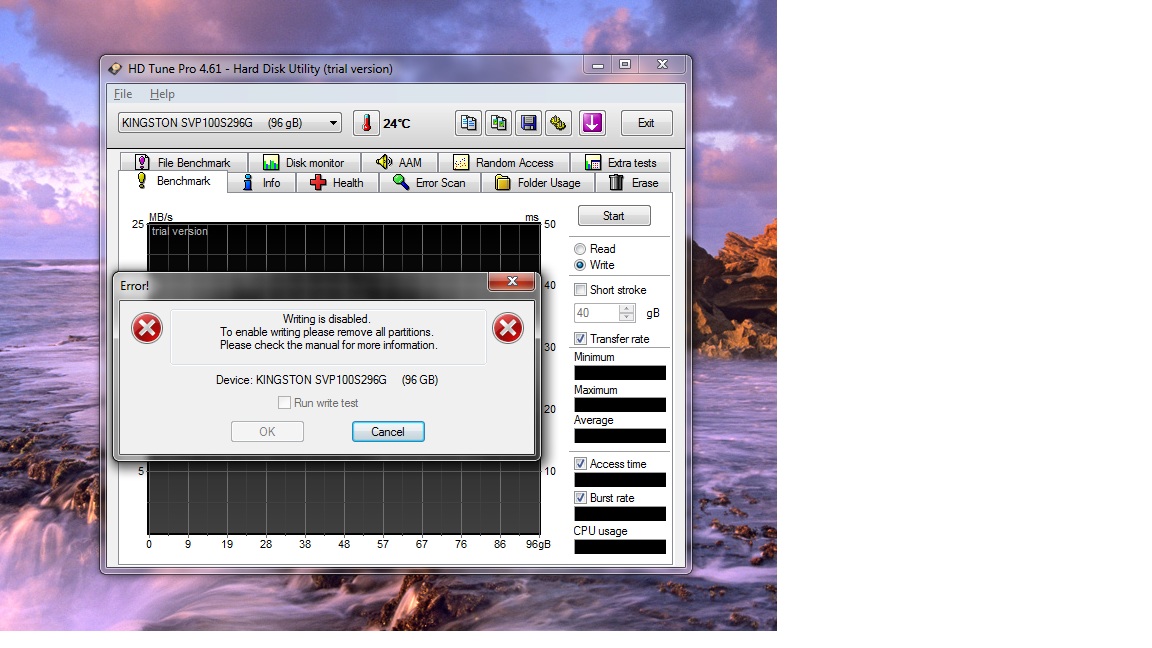The image size is (1152, 648).
Task: Toggle the Access time checkbox
Action: 580,464
